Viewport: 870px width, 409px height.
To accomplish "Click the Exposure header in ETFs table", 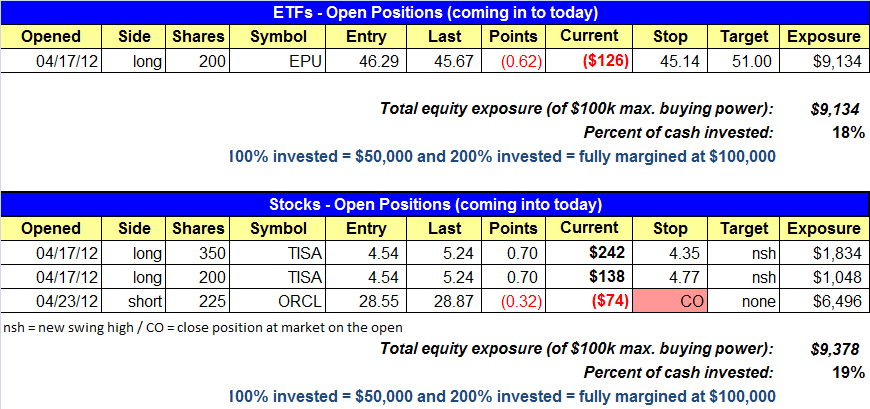I will point(825,37).
